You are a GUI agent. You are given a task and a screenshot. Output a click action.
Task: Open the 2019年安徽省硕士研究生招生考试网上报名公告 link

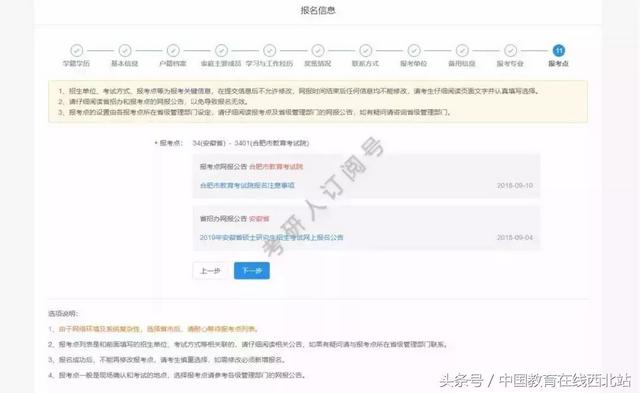point(271,237)
